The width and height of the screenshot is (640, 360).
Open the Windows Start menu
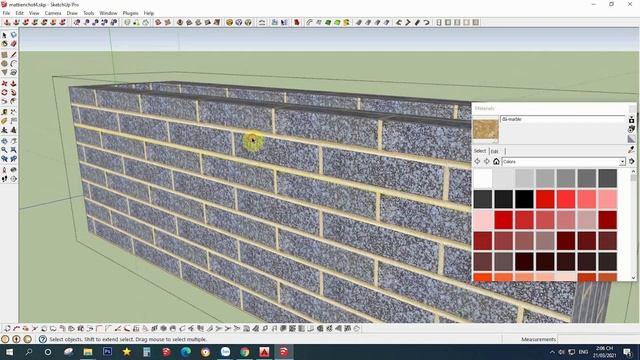tap(9, 352)
